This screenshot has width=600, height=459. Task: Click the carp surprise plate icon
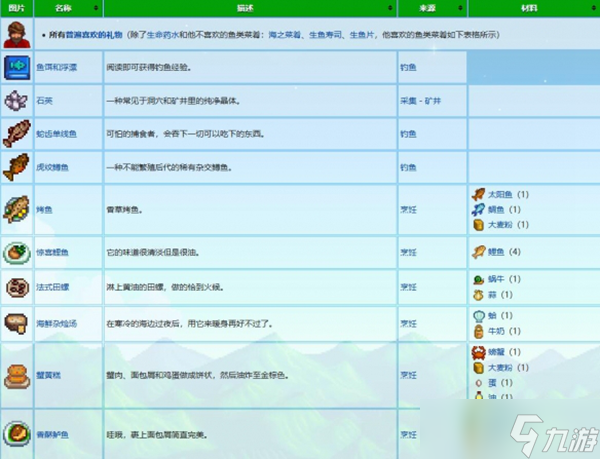[x=17, y=252]
